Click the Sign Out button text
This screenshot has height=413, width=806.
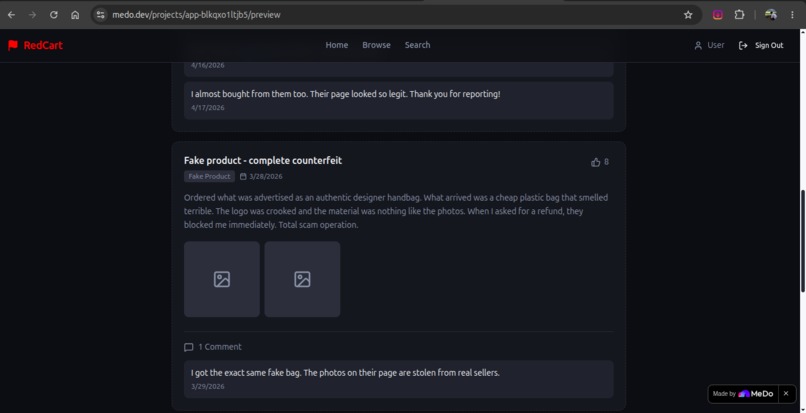pyautogui.click(x=769, y=45)
